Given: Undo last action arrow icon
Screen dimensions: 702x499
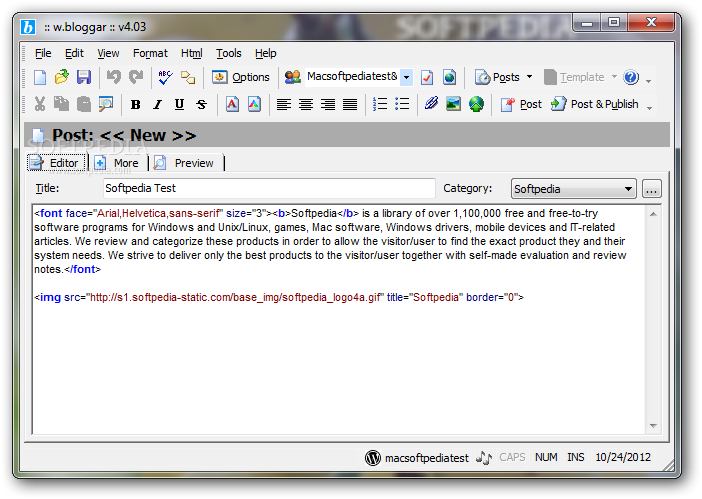Looking at the screenshot, I should pos(114,77).
